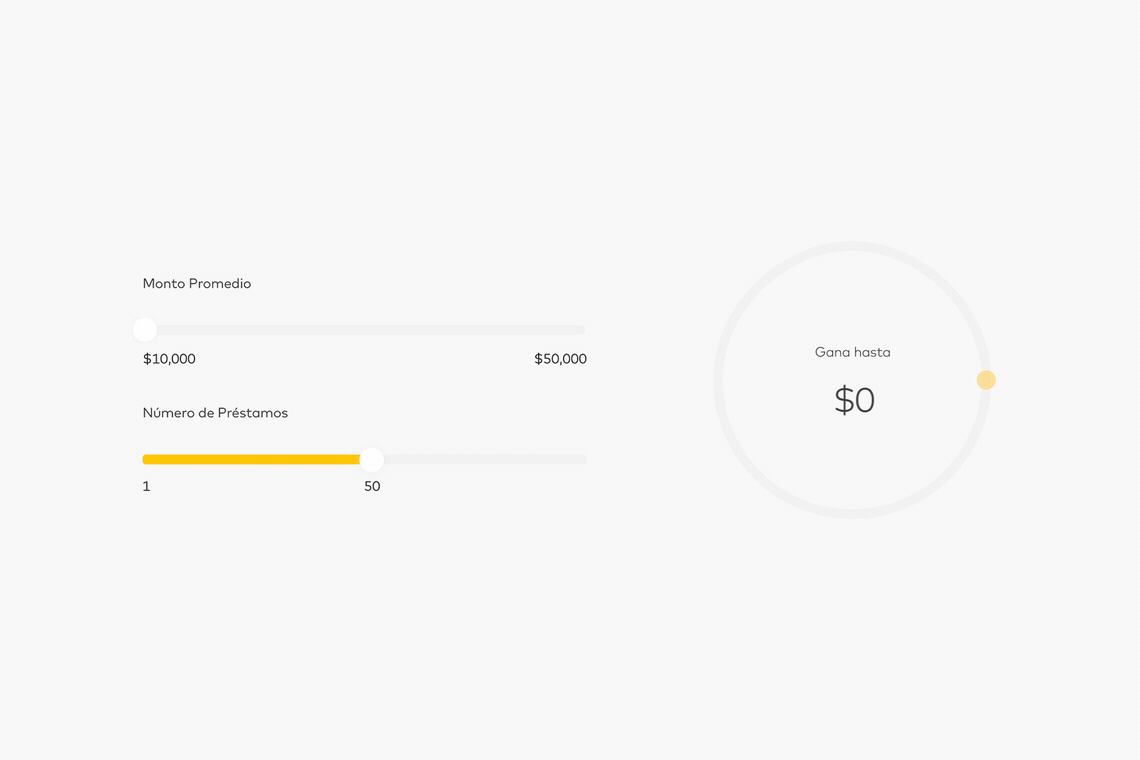The width and height of the screenshot is (1140, 760).
Task: Click the dollar sign of the earnings amount
Action: coord(844,401)
